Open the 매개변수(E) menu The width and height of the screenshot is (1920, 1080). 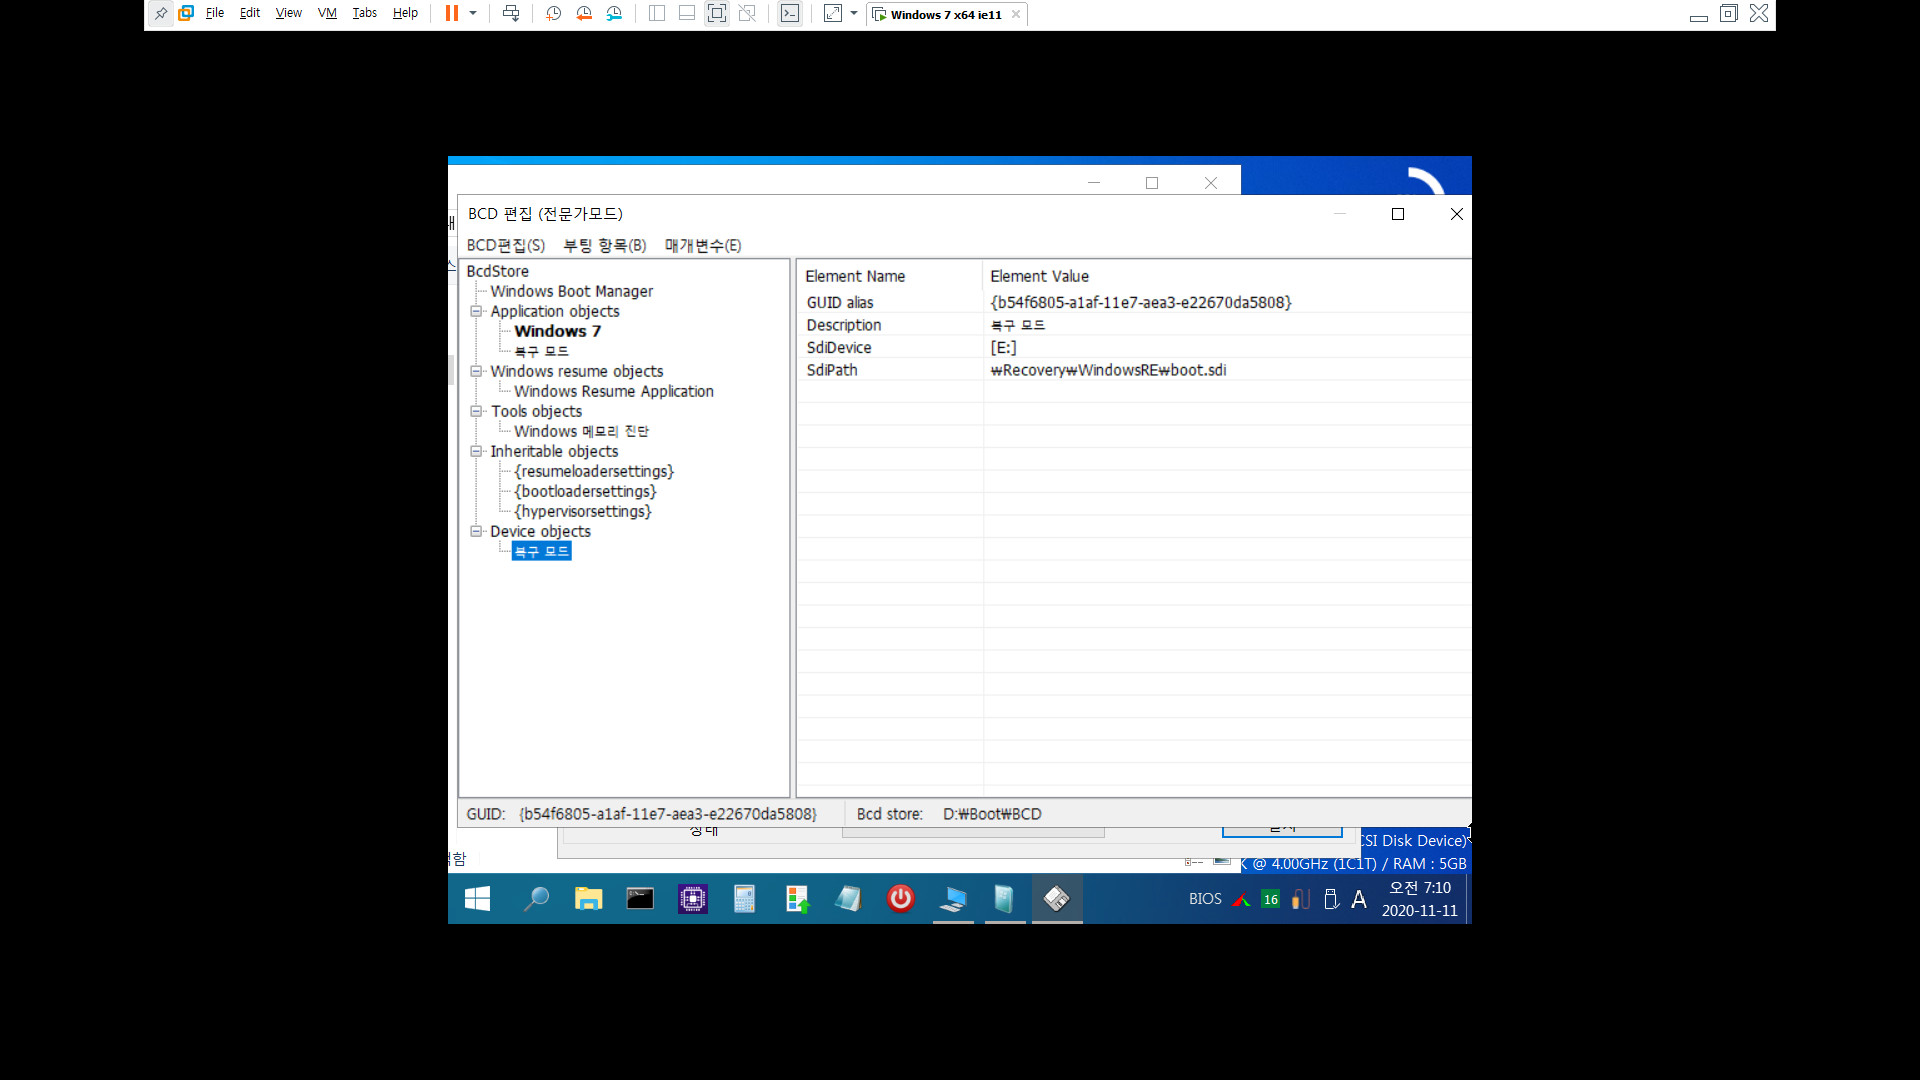(703, 245)
